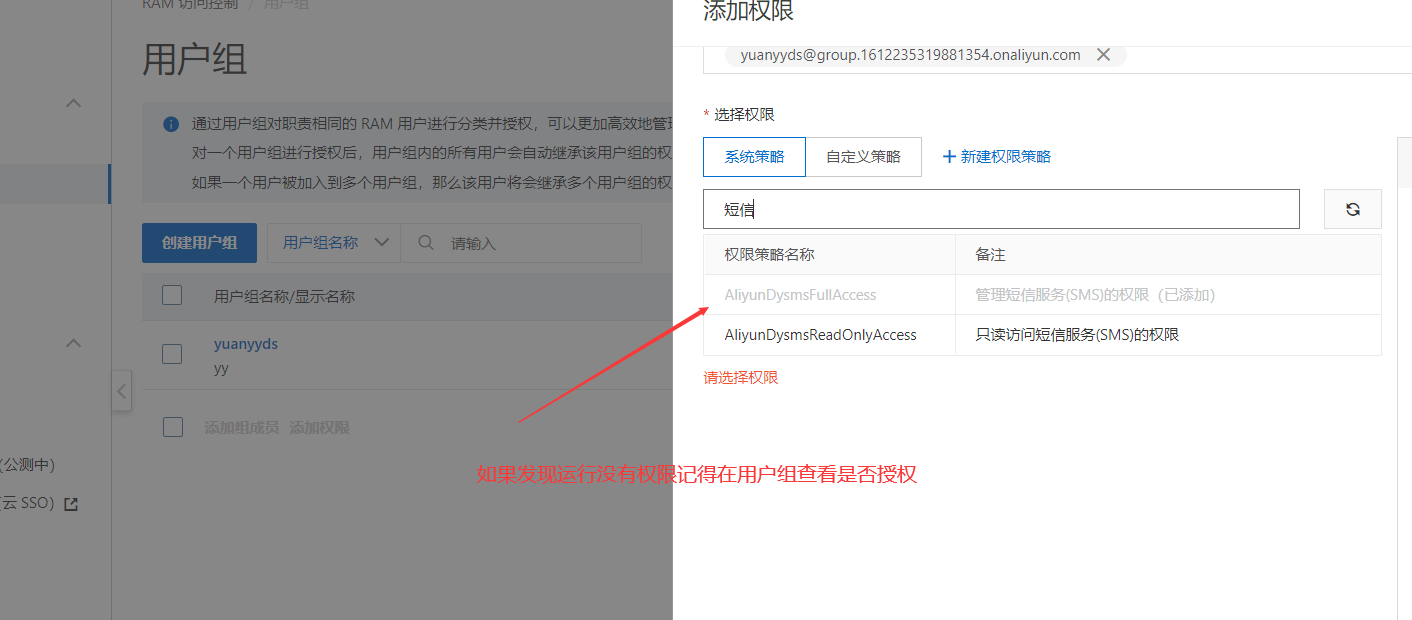Click the policy search field containing 短信
Image resolution: width=1412 pixels, height=620 pixels.
coord(1001,209)
